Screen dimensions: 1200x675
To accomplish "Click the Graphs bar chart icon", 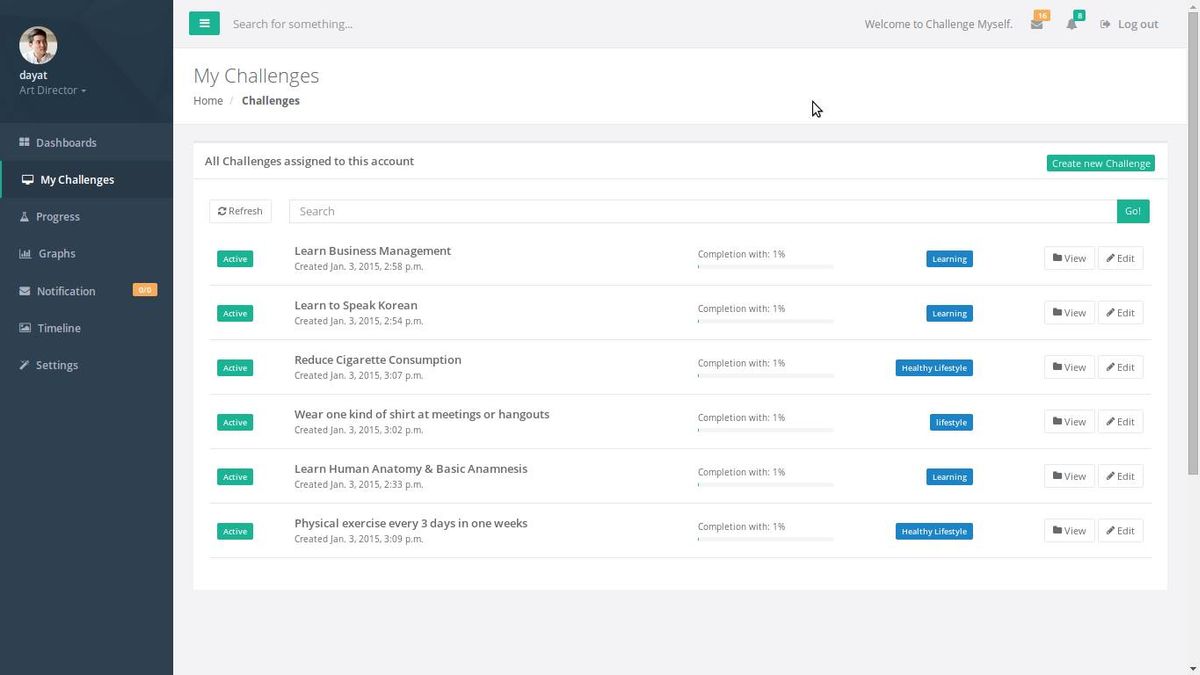I will point(25,254).
